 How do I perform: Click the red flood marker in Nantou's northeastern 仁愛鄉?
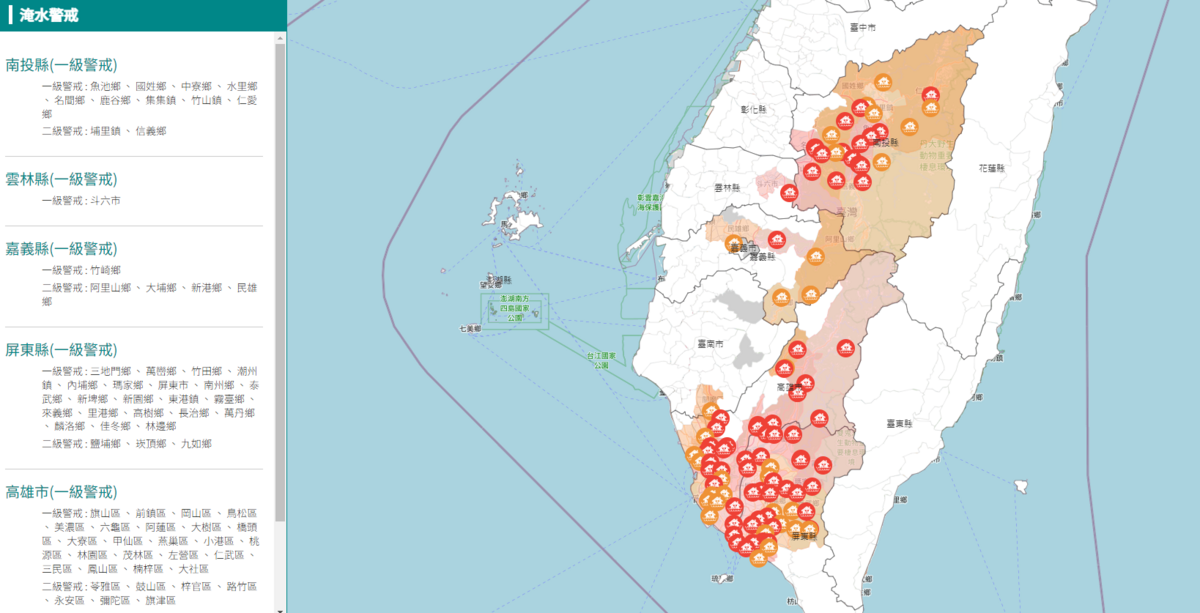931,96
